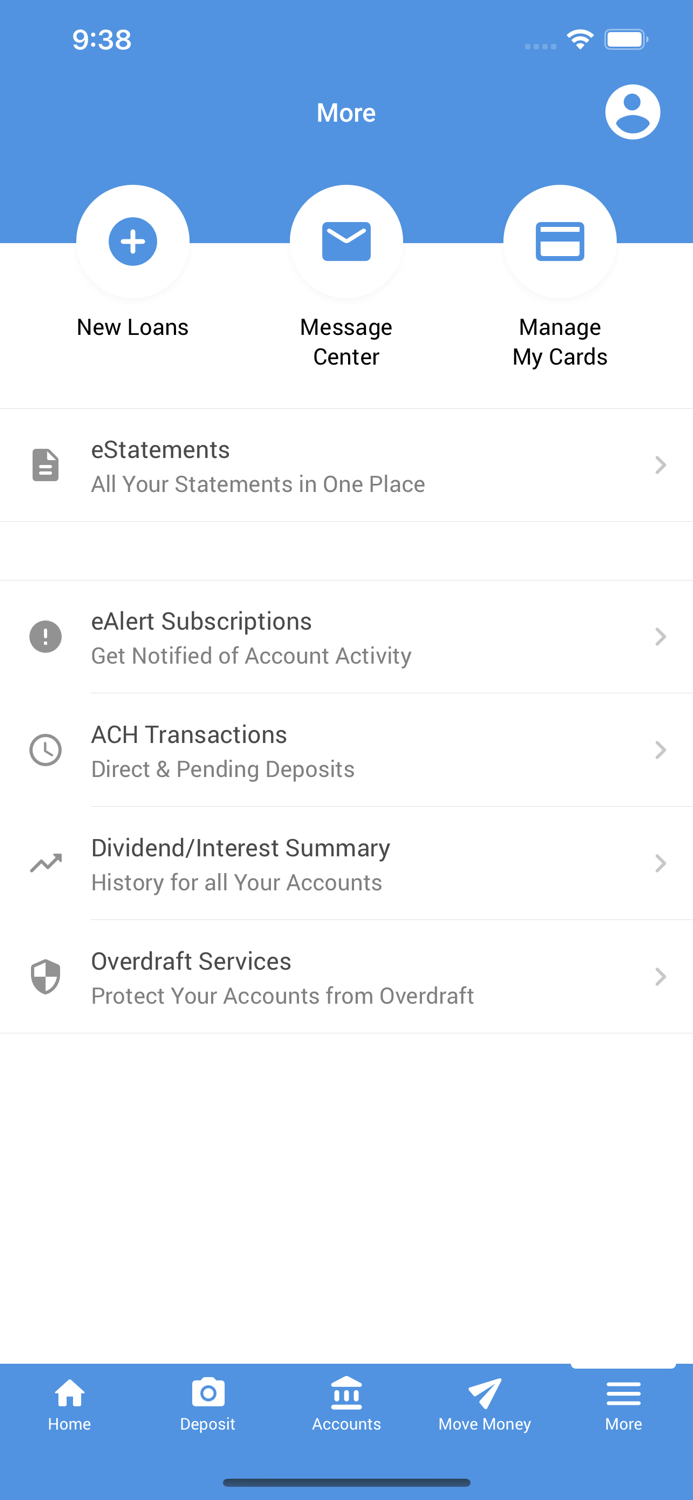
Task: Switch to the Deposit tab
Action: [208, 1405]
